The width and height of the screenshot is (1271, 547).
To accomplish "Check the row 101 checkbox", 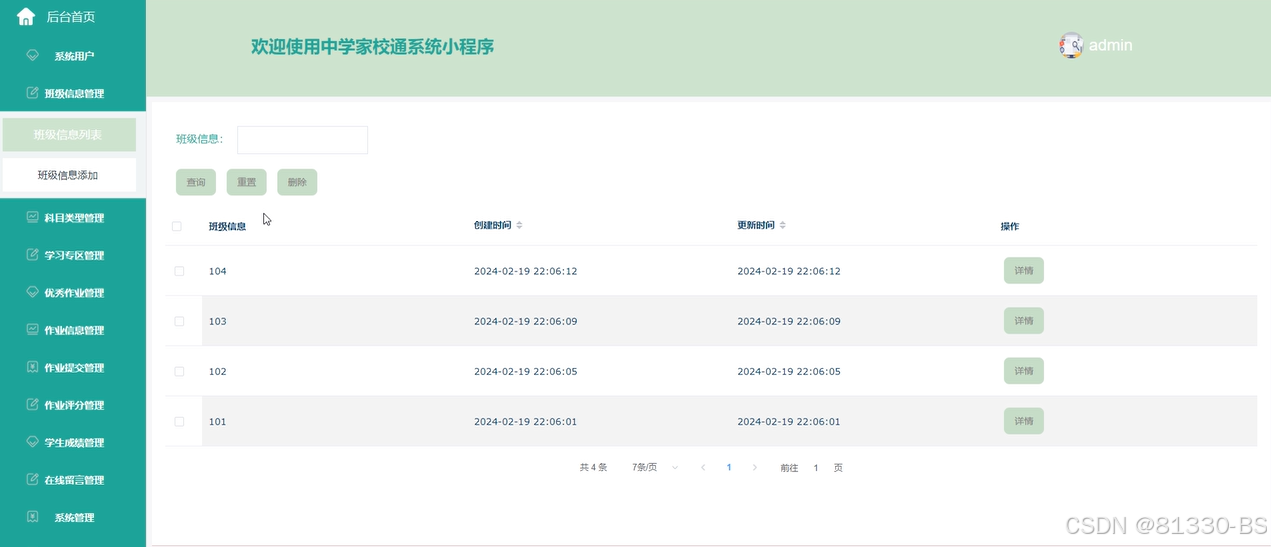I will pos(179,421).
